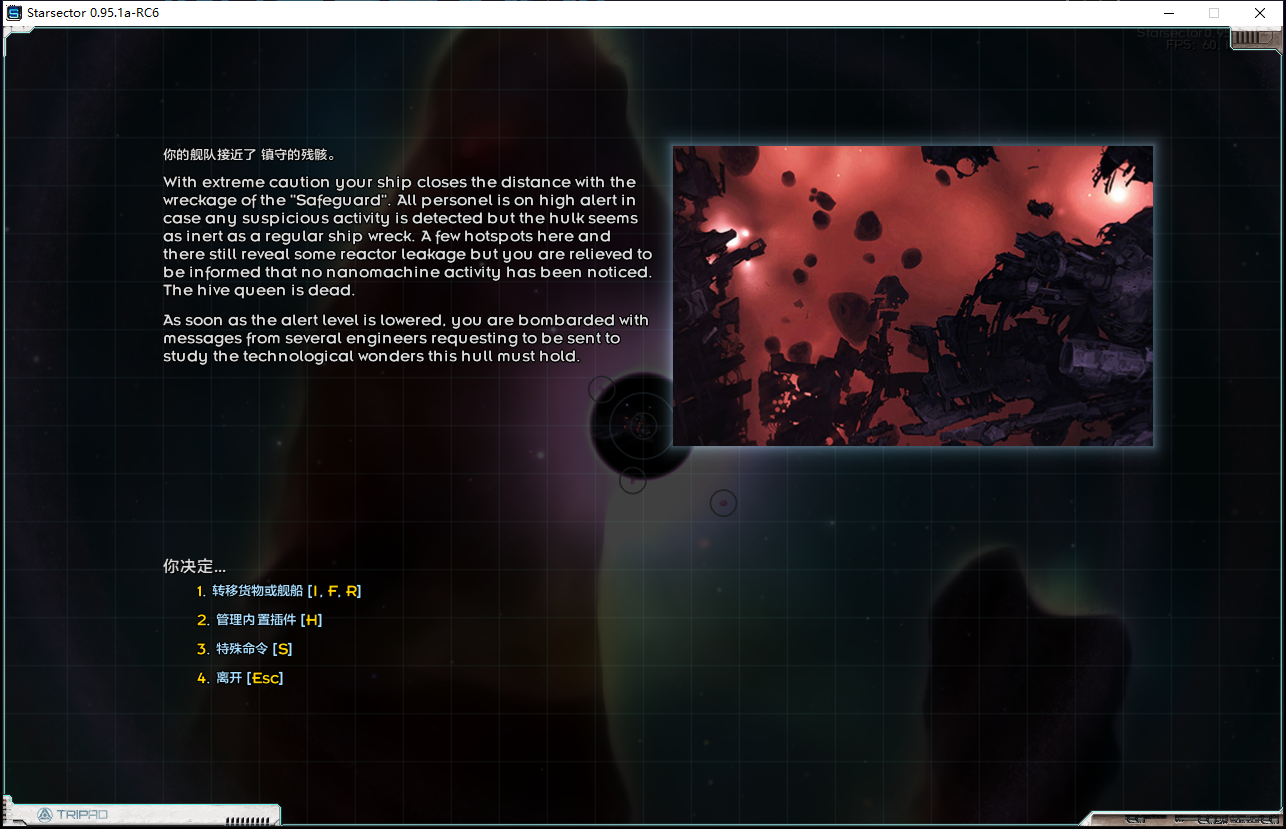
Task: Click the "Starsector 0.95.1a-RC6" window title
Action: click(93, 13)
